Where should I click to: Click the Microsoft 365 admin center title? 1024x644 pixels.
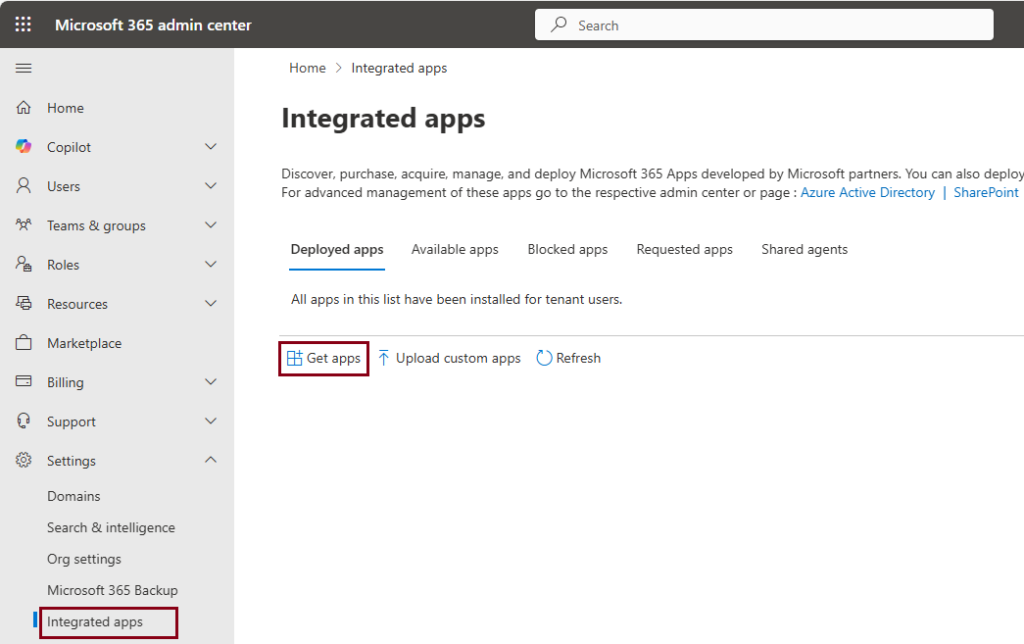point(153,25)
